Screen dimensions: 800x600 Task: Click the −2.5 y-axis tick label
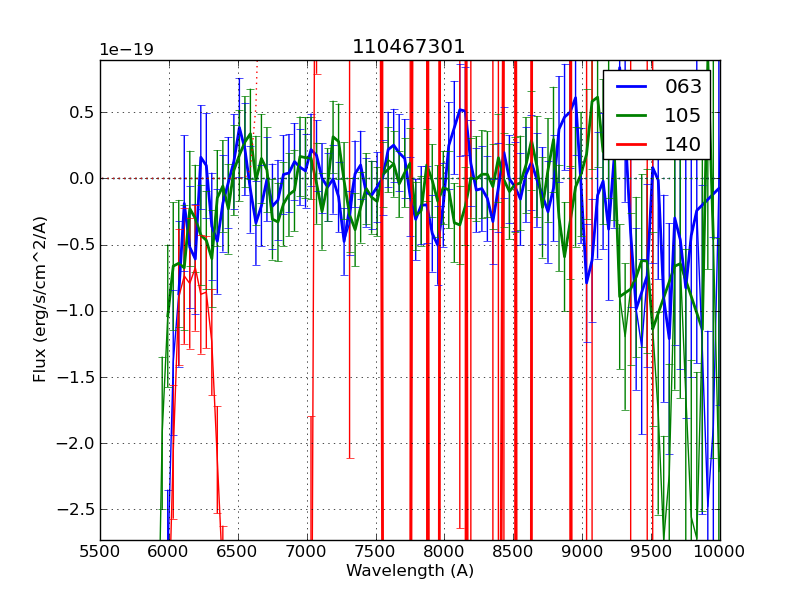pos(76,509)
